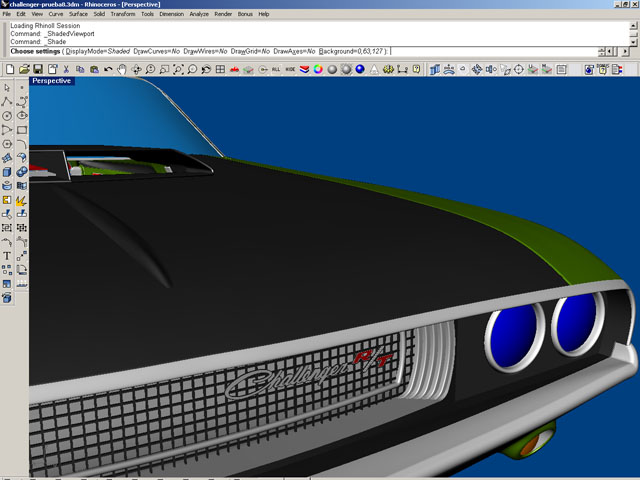Screen dimensions: 640x480
Task: Click the Paste clipboard icon
Action: [x=94, y=69]
